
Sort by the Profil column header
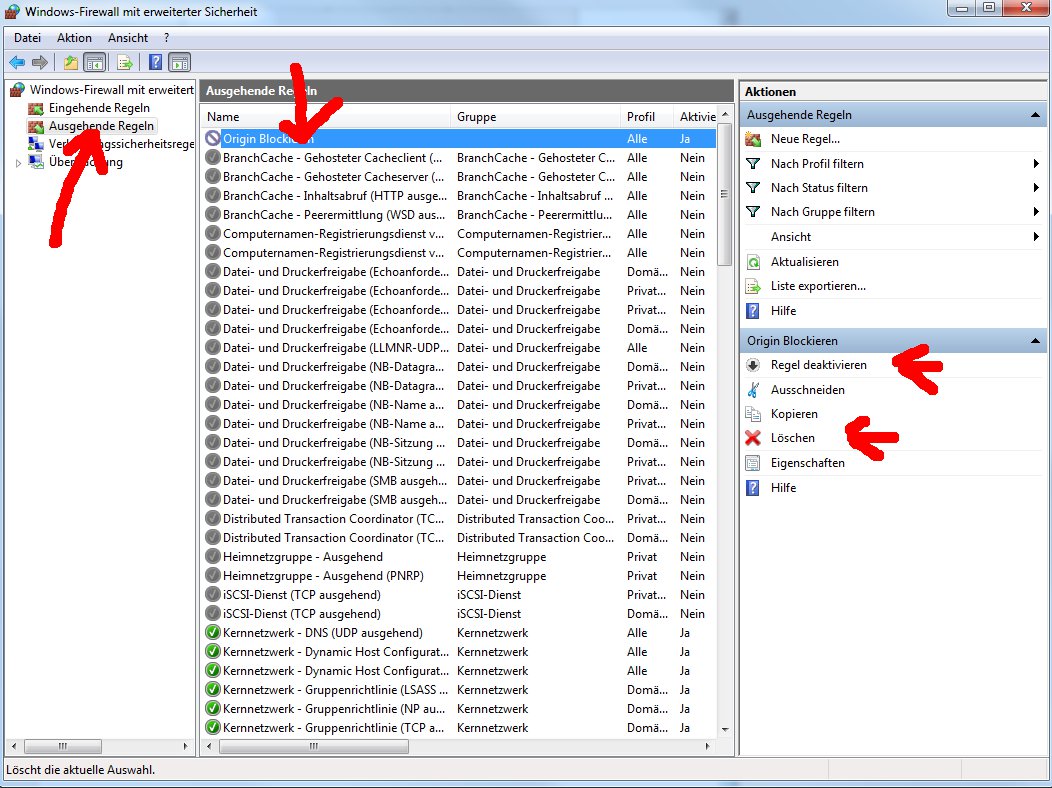647,117
